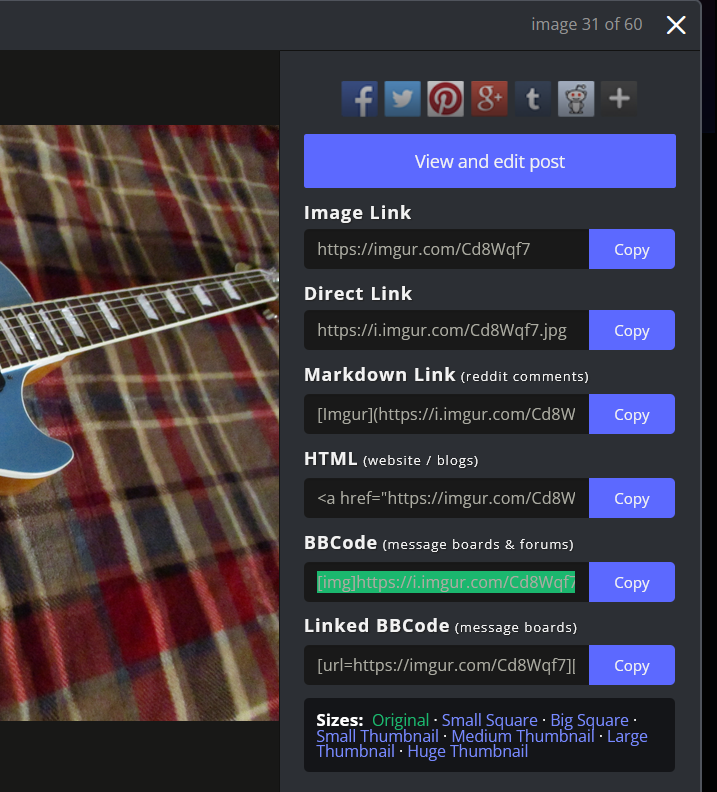This screenshot has height=792, width=717.
Task: Copy the Linked BBCode
Action: pos(632,665)
